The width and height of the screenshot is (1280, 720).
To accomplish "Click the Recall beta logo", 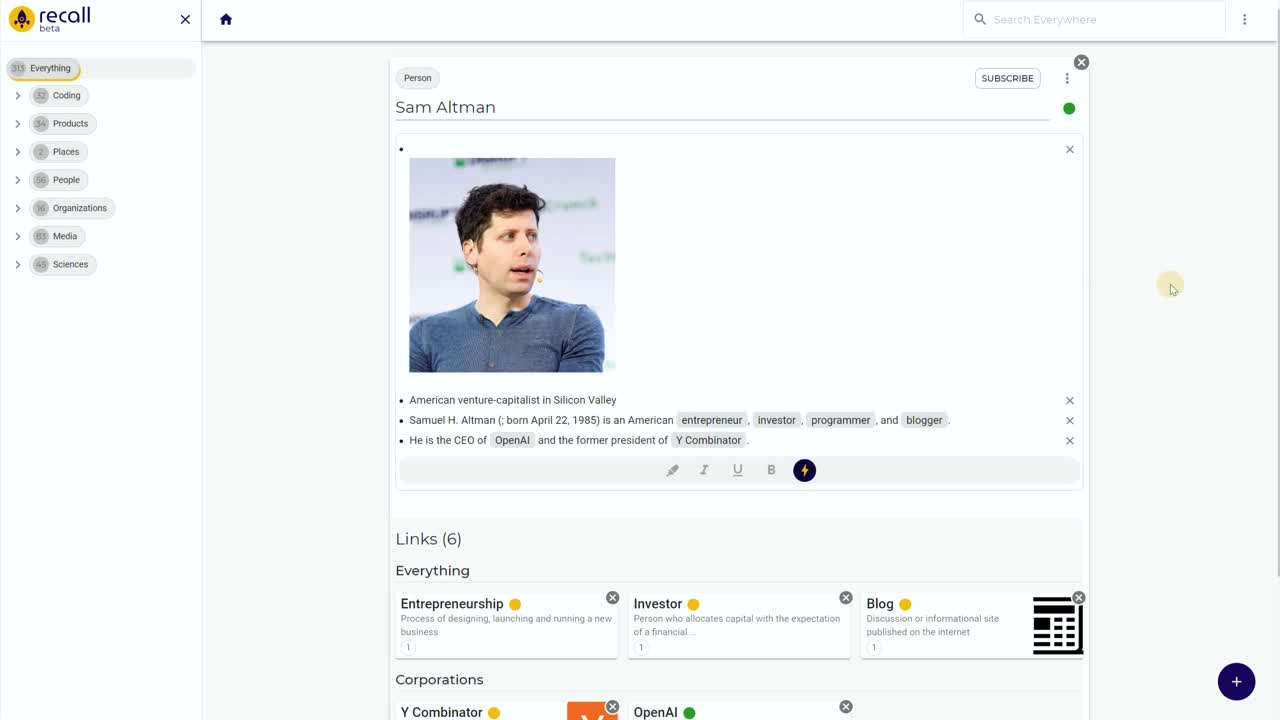I will coord(50,19).
